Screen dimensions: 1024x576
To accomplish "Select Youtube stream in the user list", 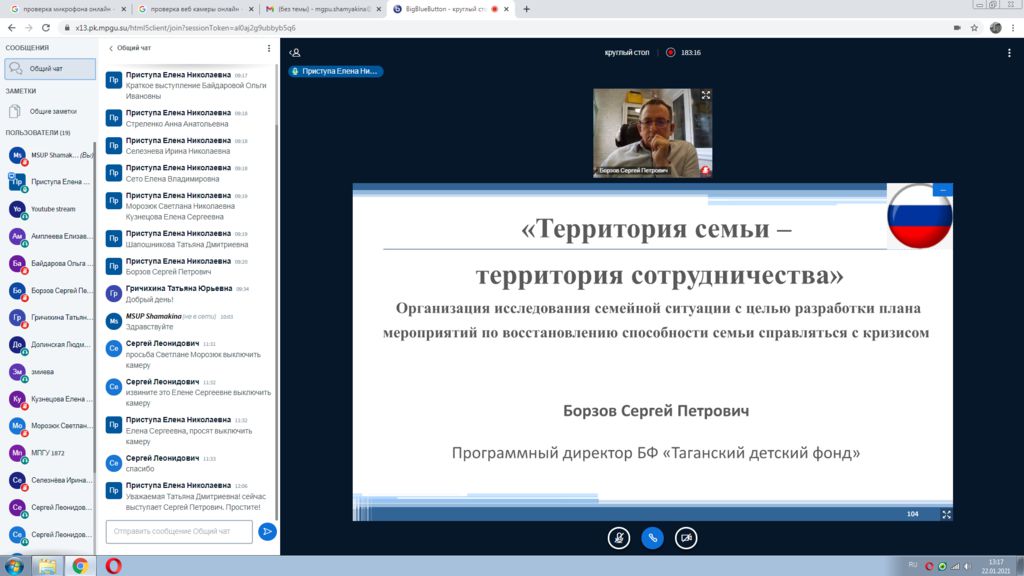I will coord(52,209).
